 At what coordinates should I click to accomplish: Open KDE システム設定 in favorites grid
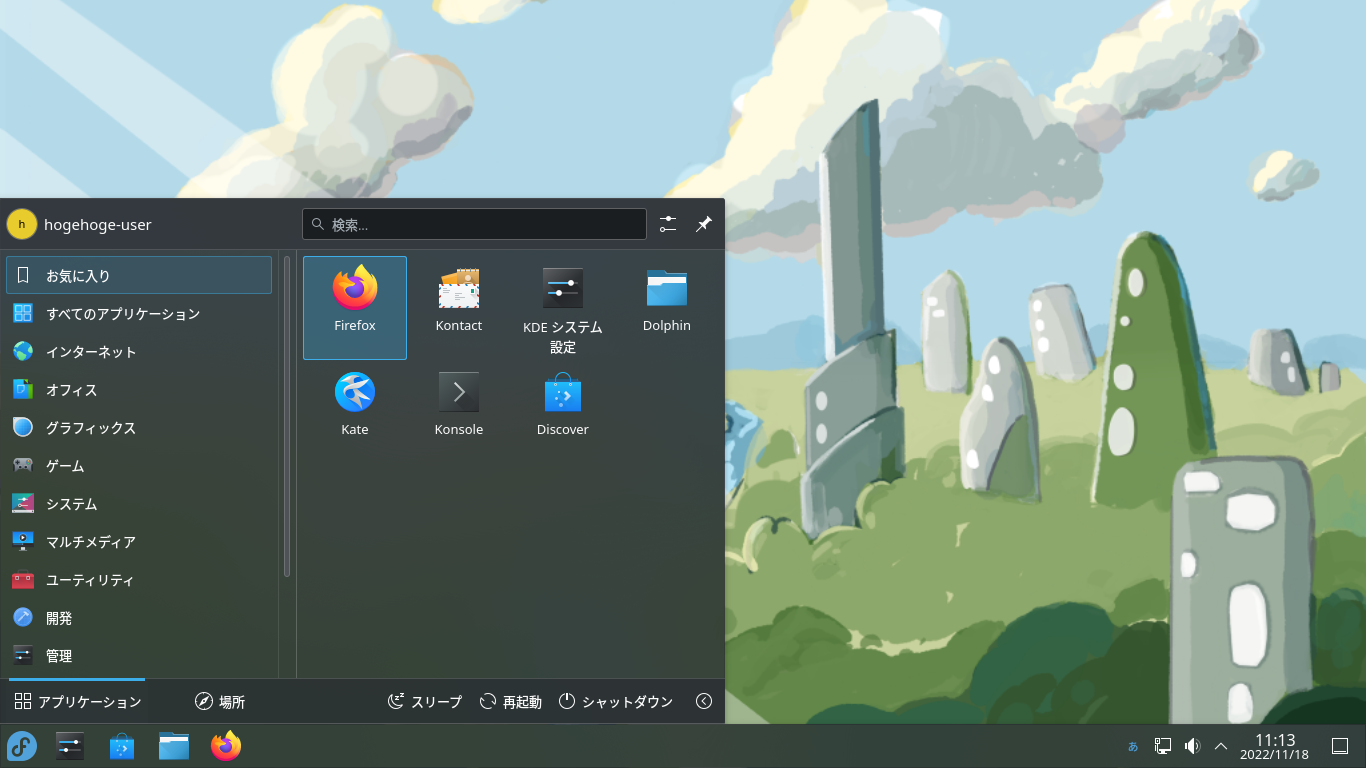coord(563,310)
